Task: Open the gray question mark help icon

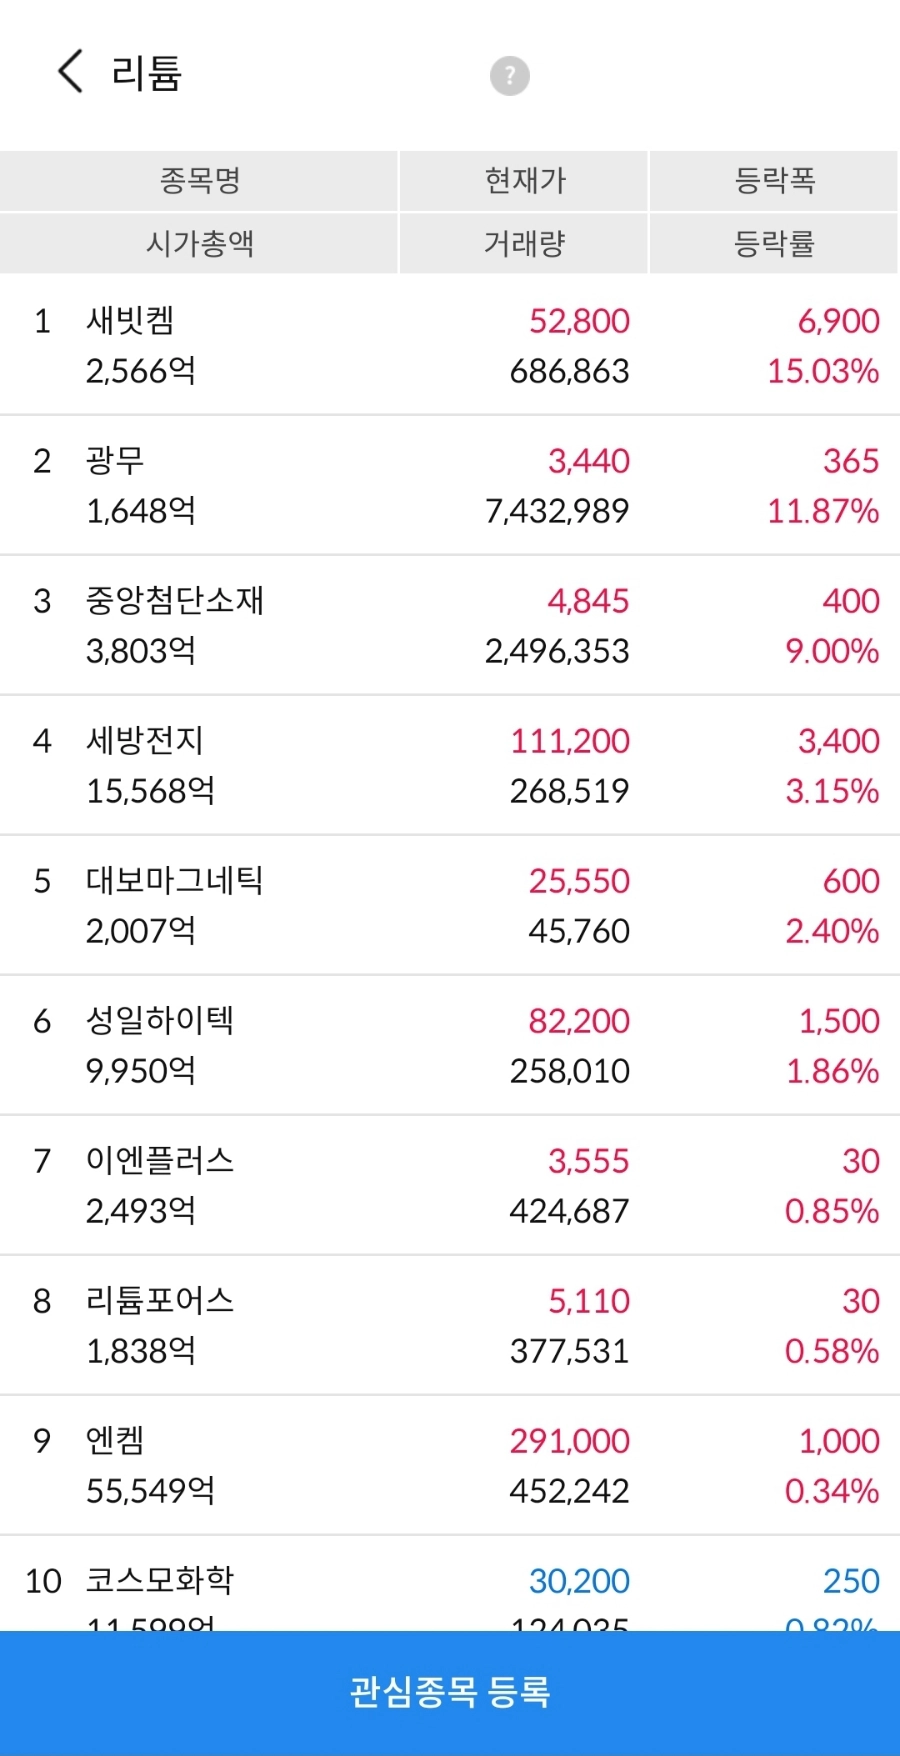Action: (509, 75)
